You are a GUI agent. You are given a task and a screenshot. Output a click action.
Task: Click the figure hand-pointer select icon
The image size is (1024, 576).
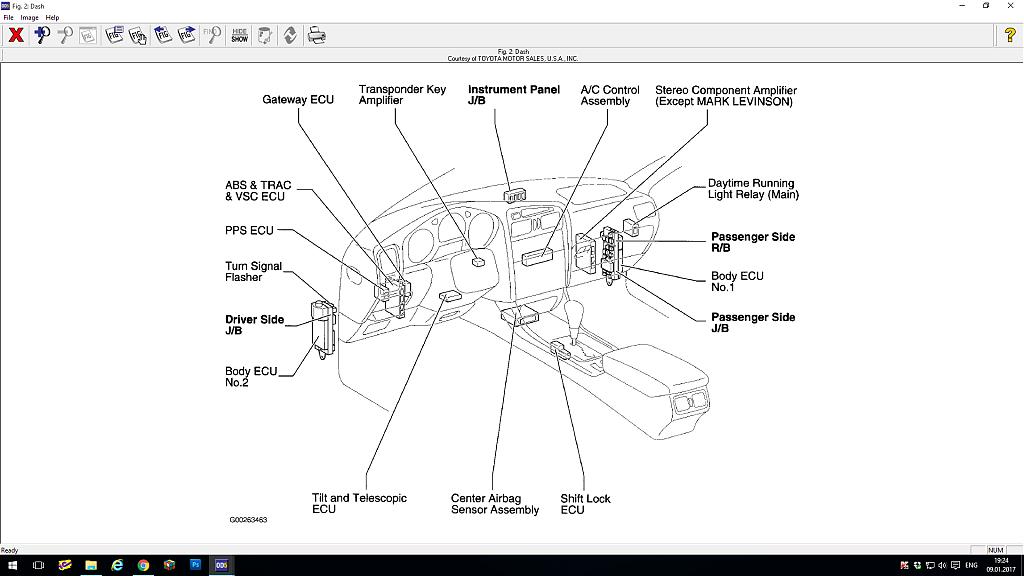(x=137, y=35)
